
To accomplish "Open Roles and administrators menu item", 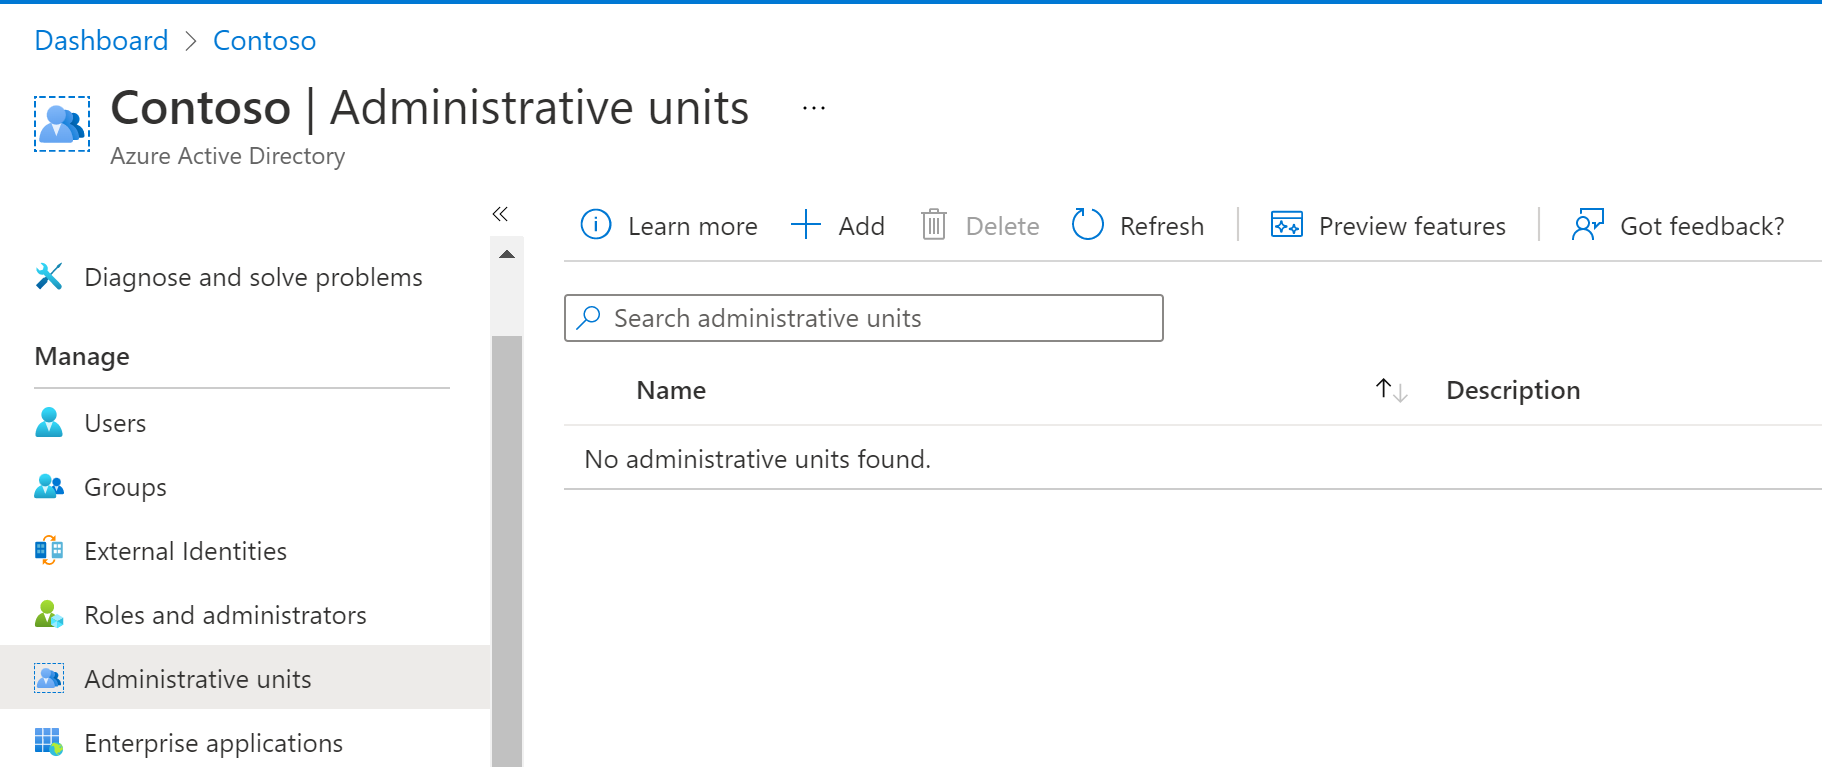I will click(x=225, y=615).
